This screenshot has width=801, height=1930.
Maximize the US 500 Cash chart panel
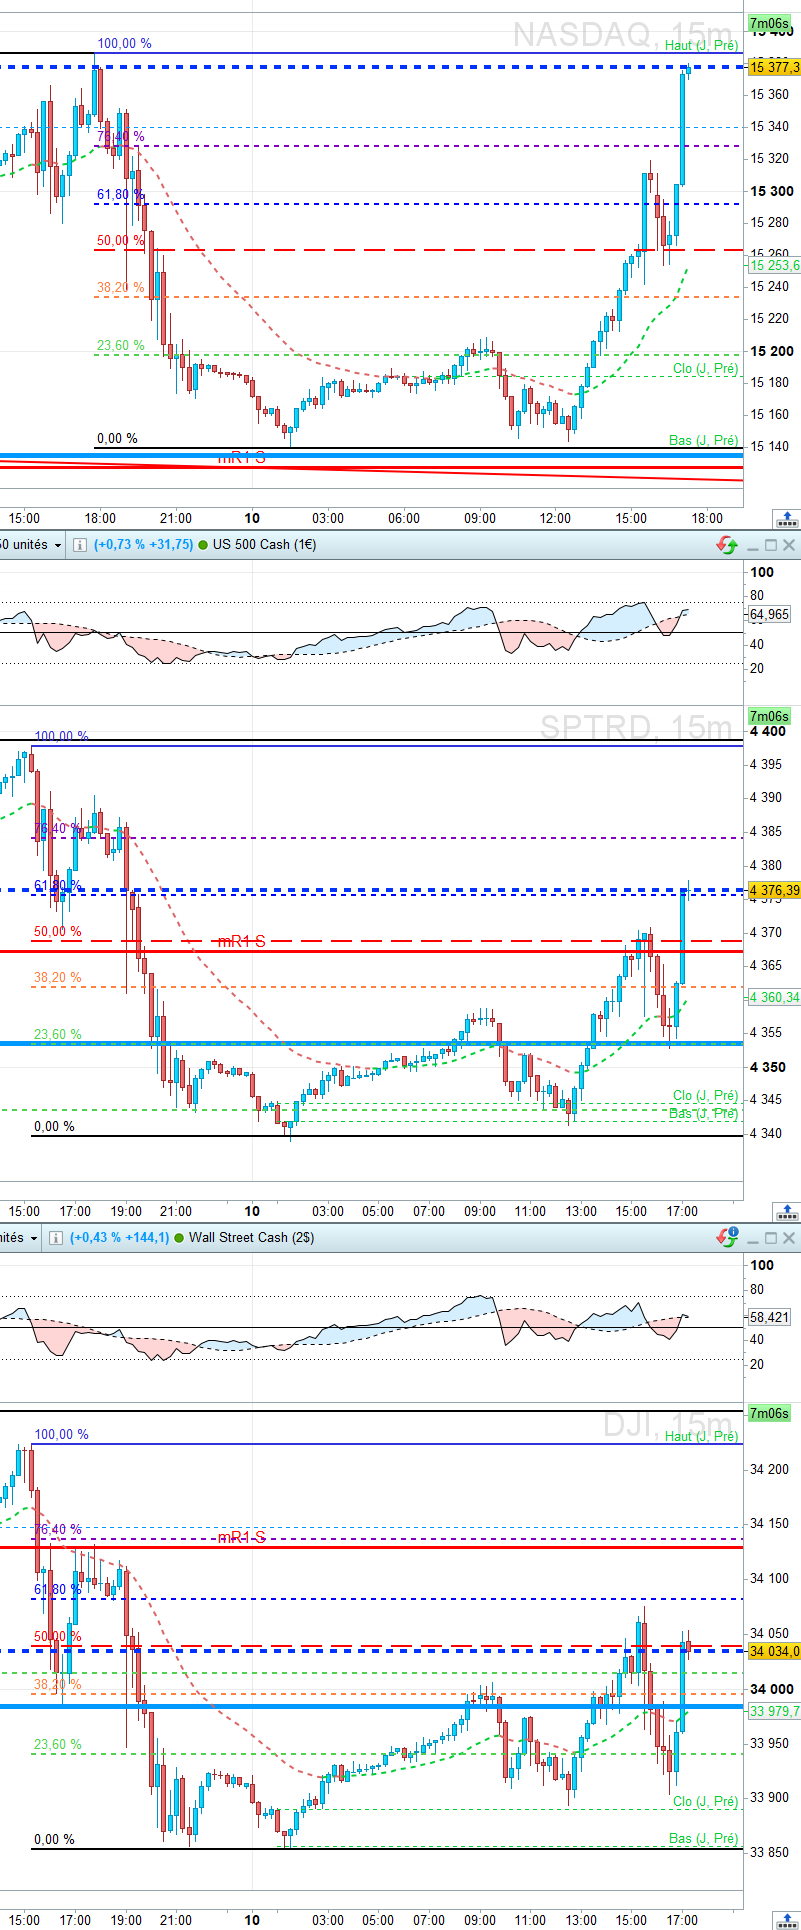(770, 545)
